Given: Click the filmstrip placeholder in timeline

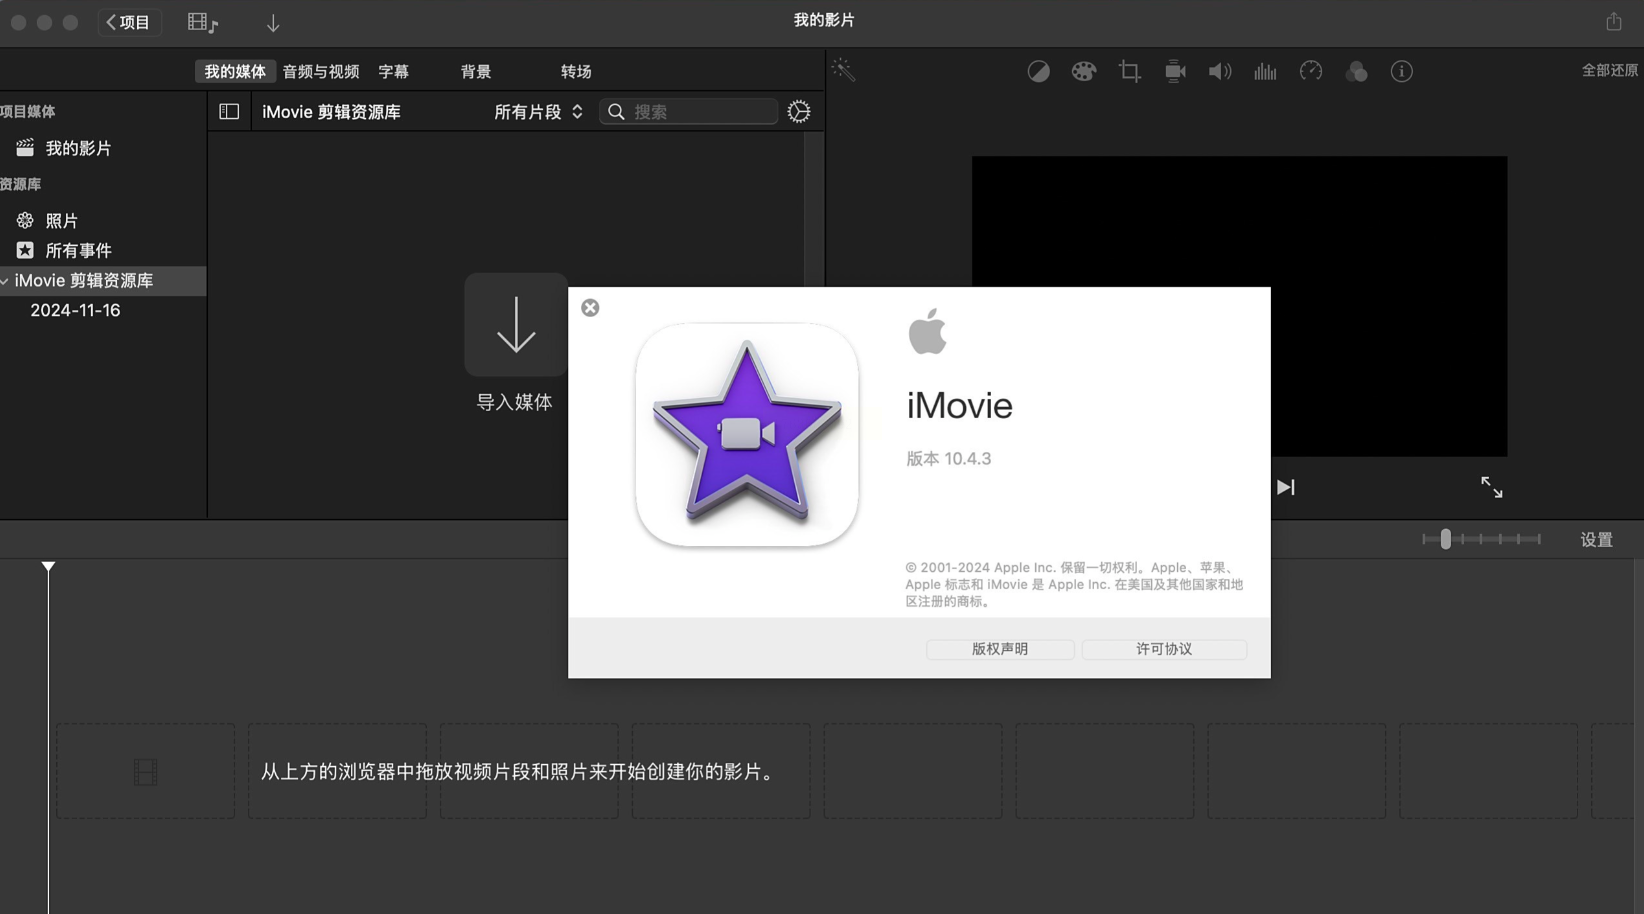Looking at the screenshot, I should pyautogui.click(x=145, y=772).
